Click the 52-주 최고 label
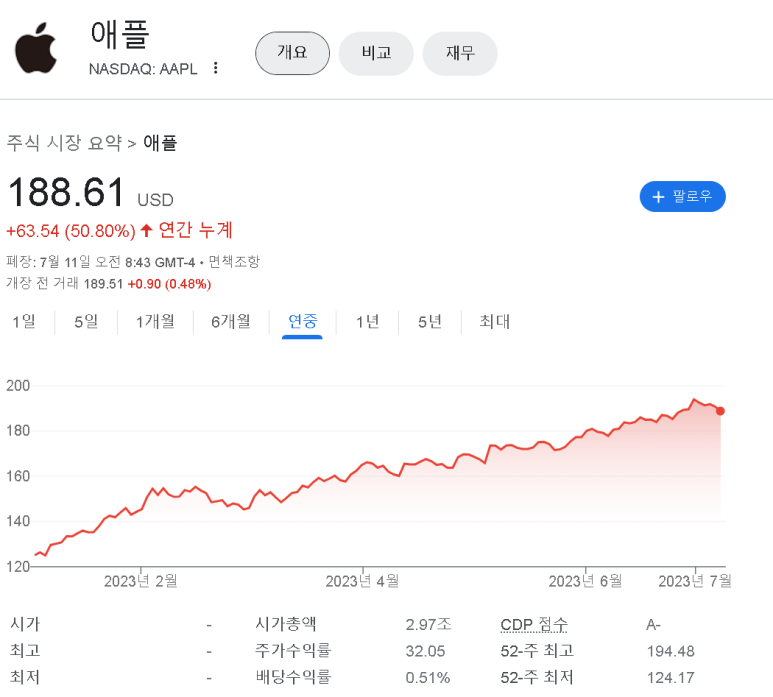Image resolution: width=773 pixels, height=697 pixels. (x=537, y=651)
